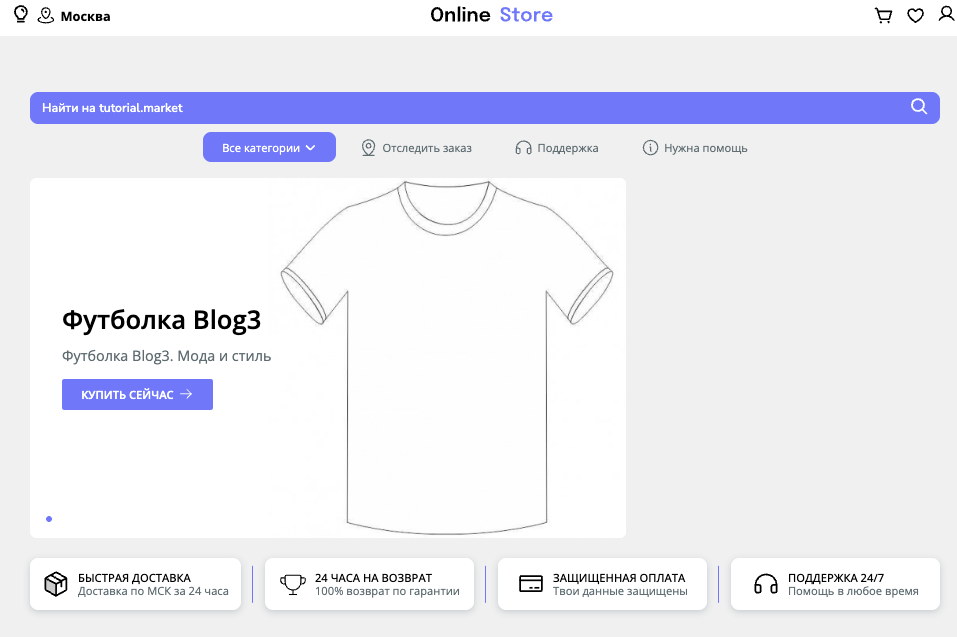The image size is (957, 637).
Task: Click the magnifier search icon
Action: [919, 107]
